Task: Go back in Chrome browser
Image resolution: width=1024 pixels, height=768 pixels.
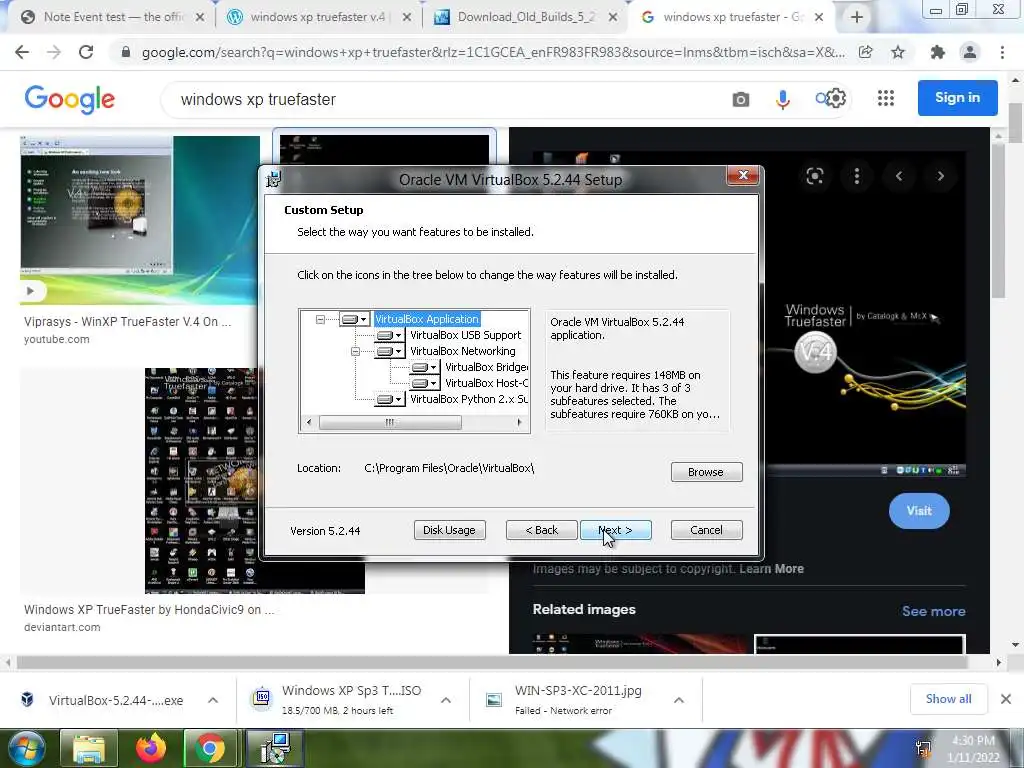Action: pyautogui.click(x=22, y=52)
